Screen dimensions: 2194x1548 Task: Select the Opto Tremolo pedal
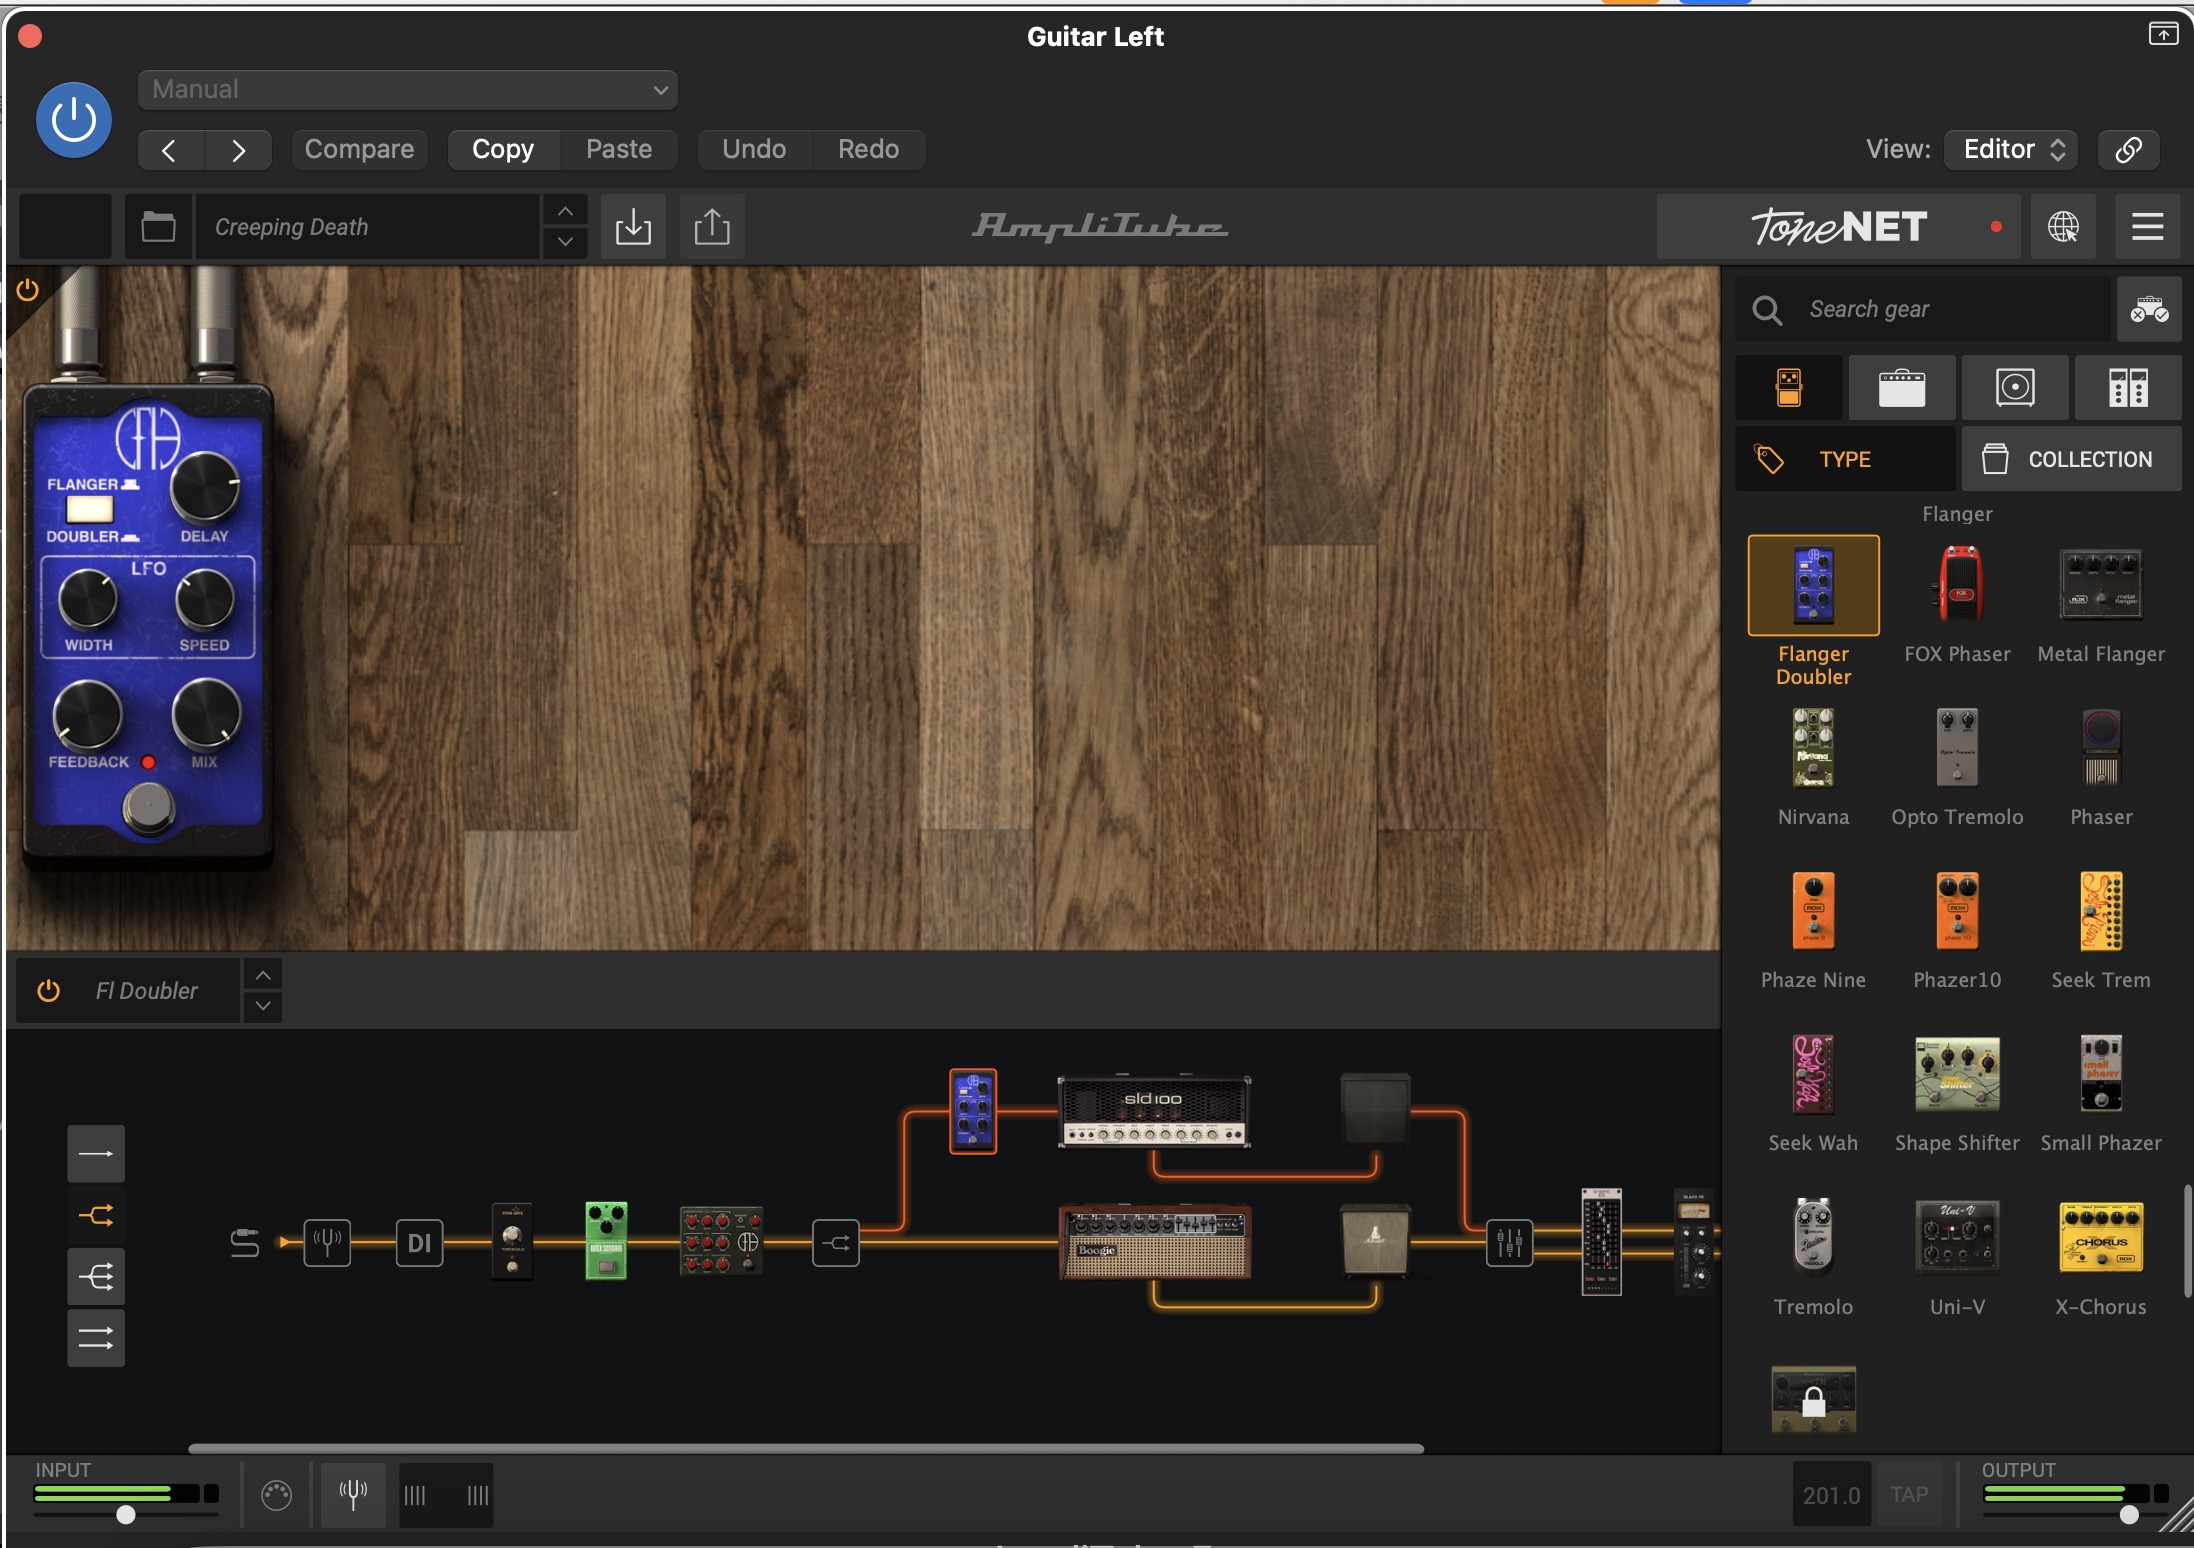tap(1957, 748)
